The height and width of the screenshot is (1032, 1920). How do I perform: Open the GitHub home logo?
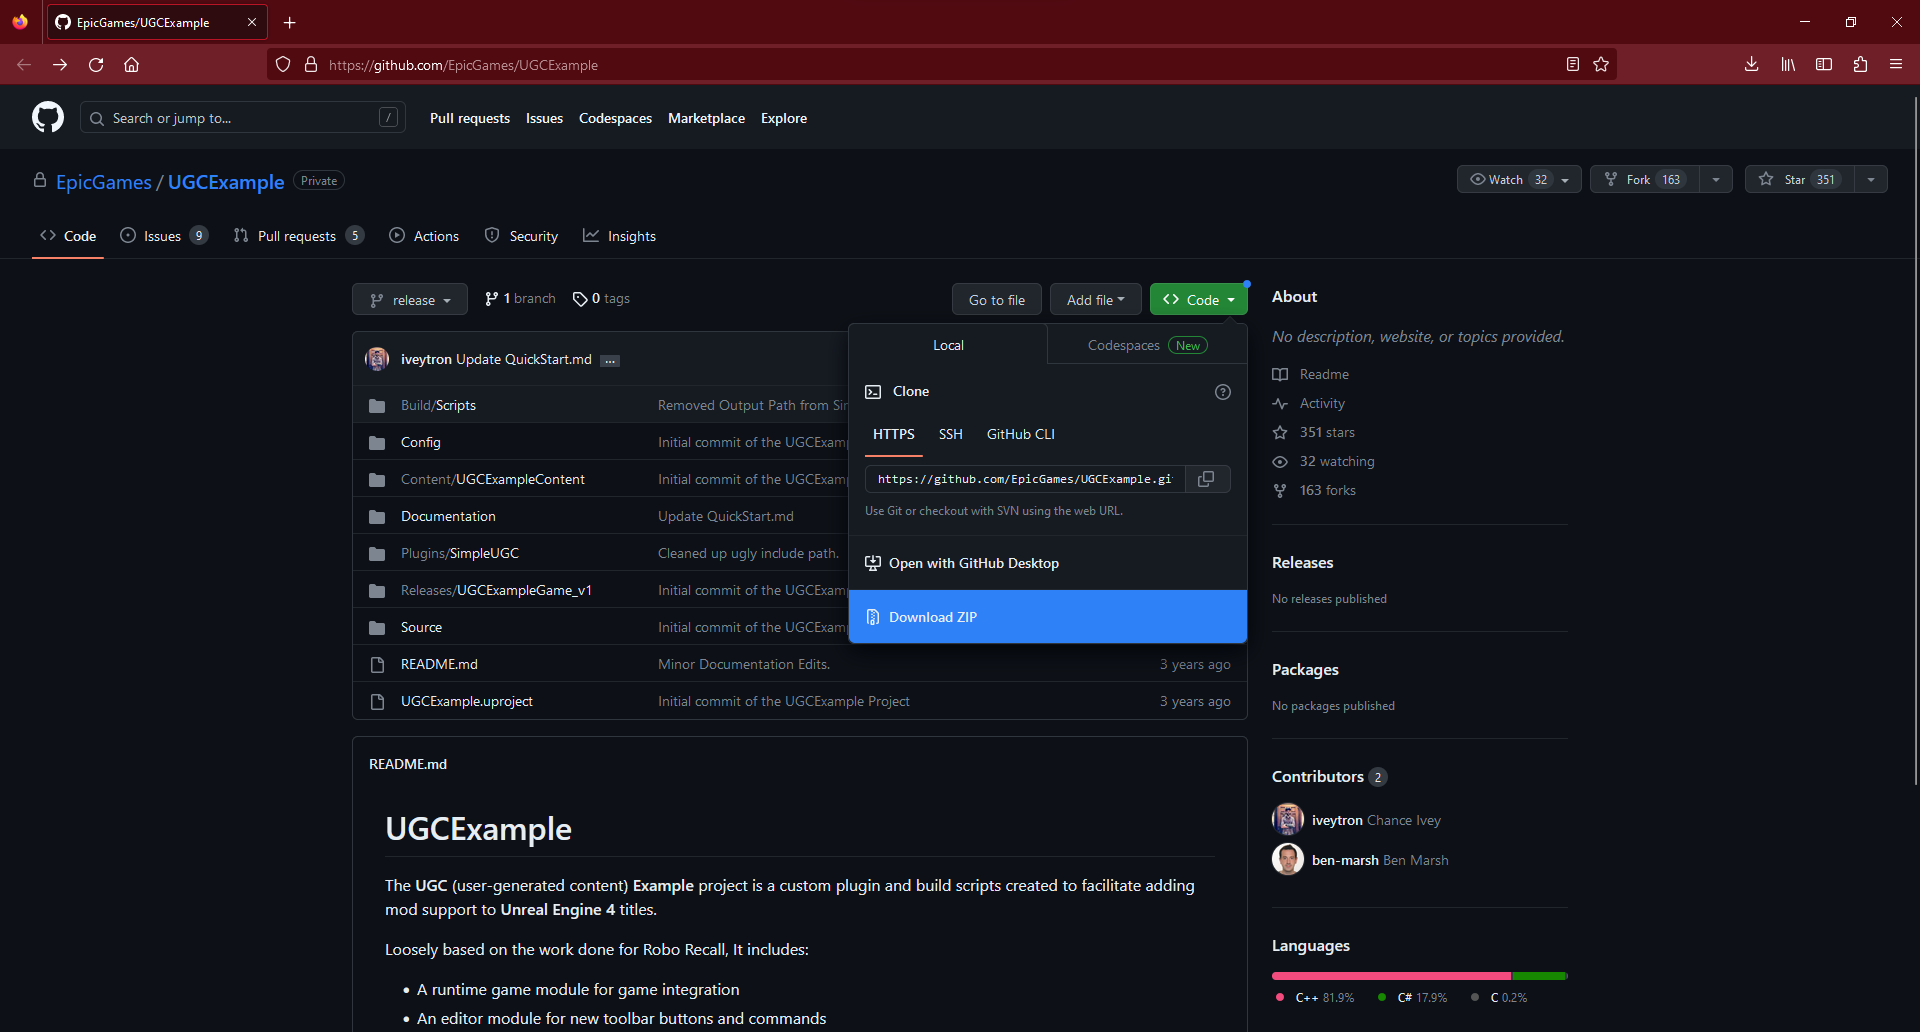48,117
